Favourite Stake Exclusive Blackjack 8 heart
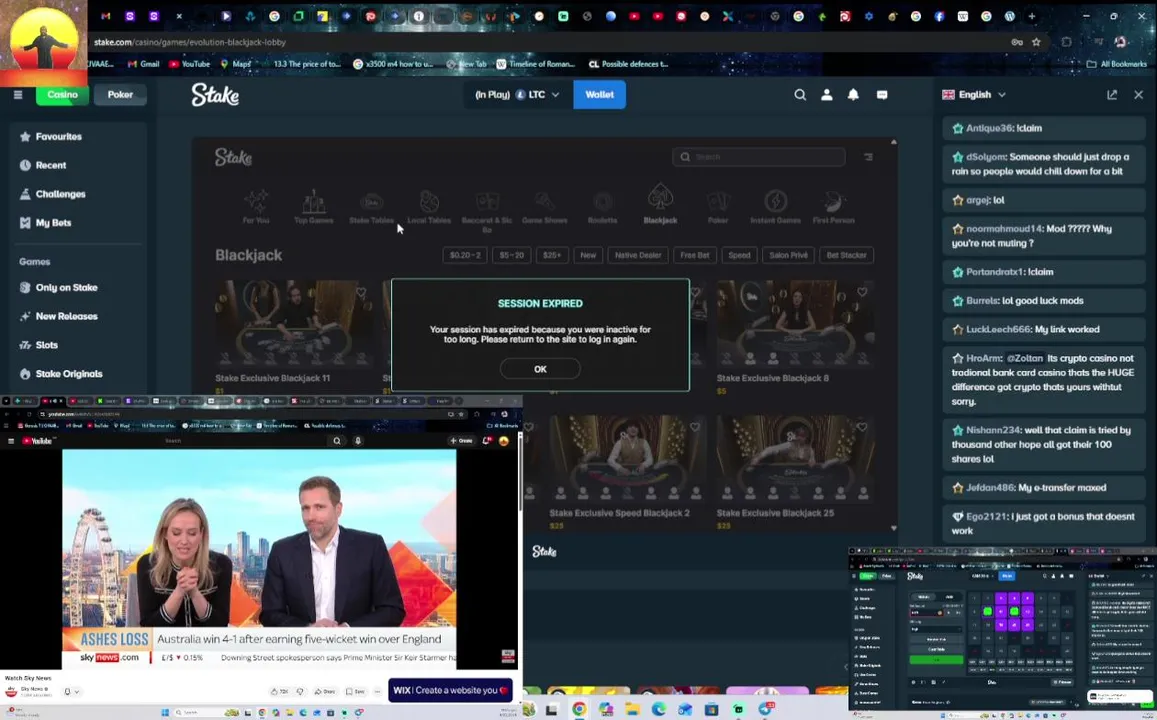This screenshot has width=1157, height=720. coord(862,292)
